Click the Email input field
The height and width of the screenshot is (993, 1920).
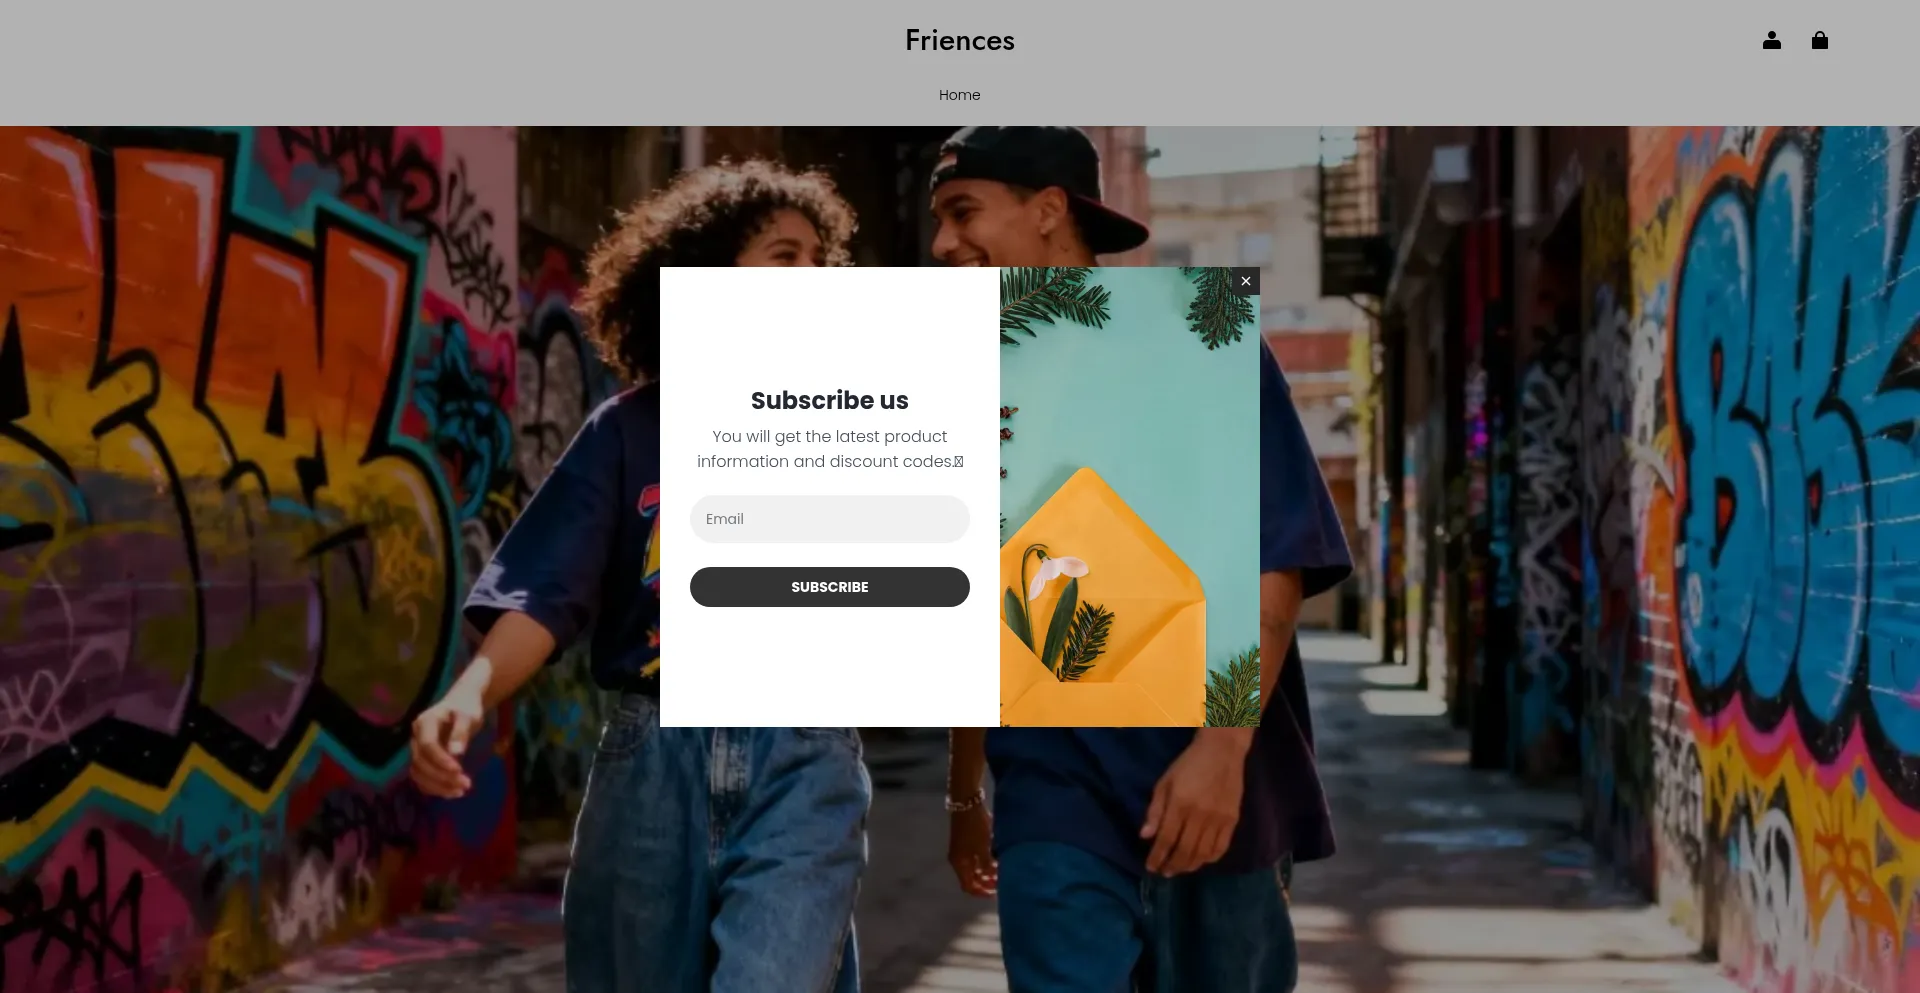829,519
